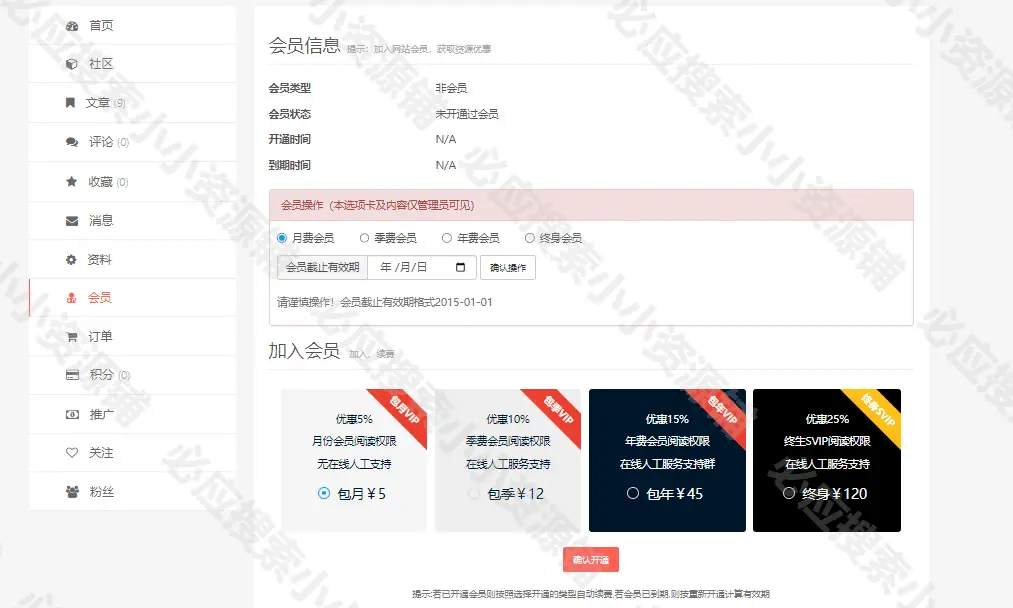Click the cube icon beside 社区
Viewport: 1013px width, 608px height.
72,64
